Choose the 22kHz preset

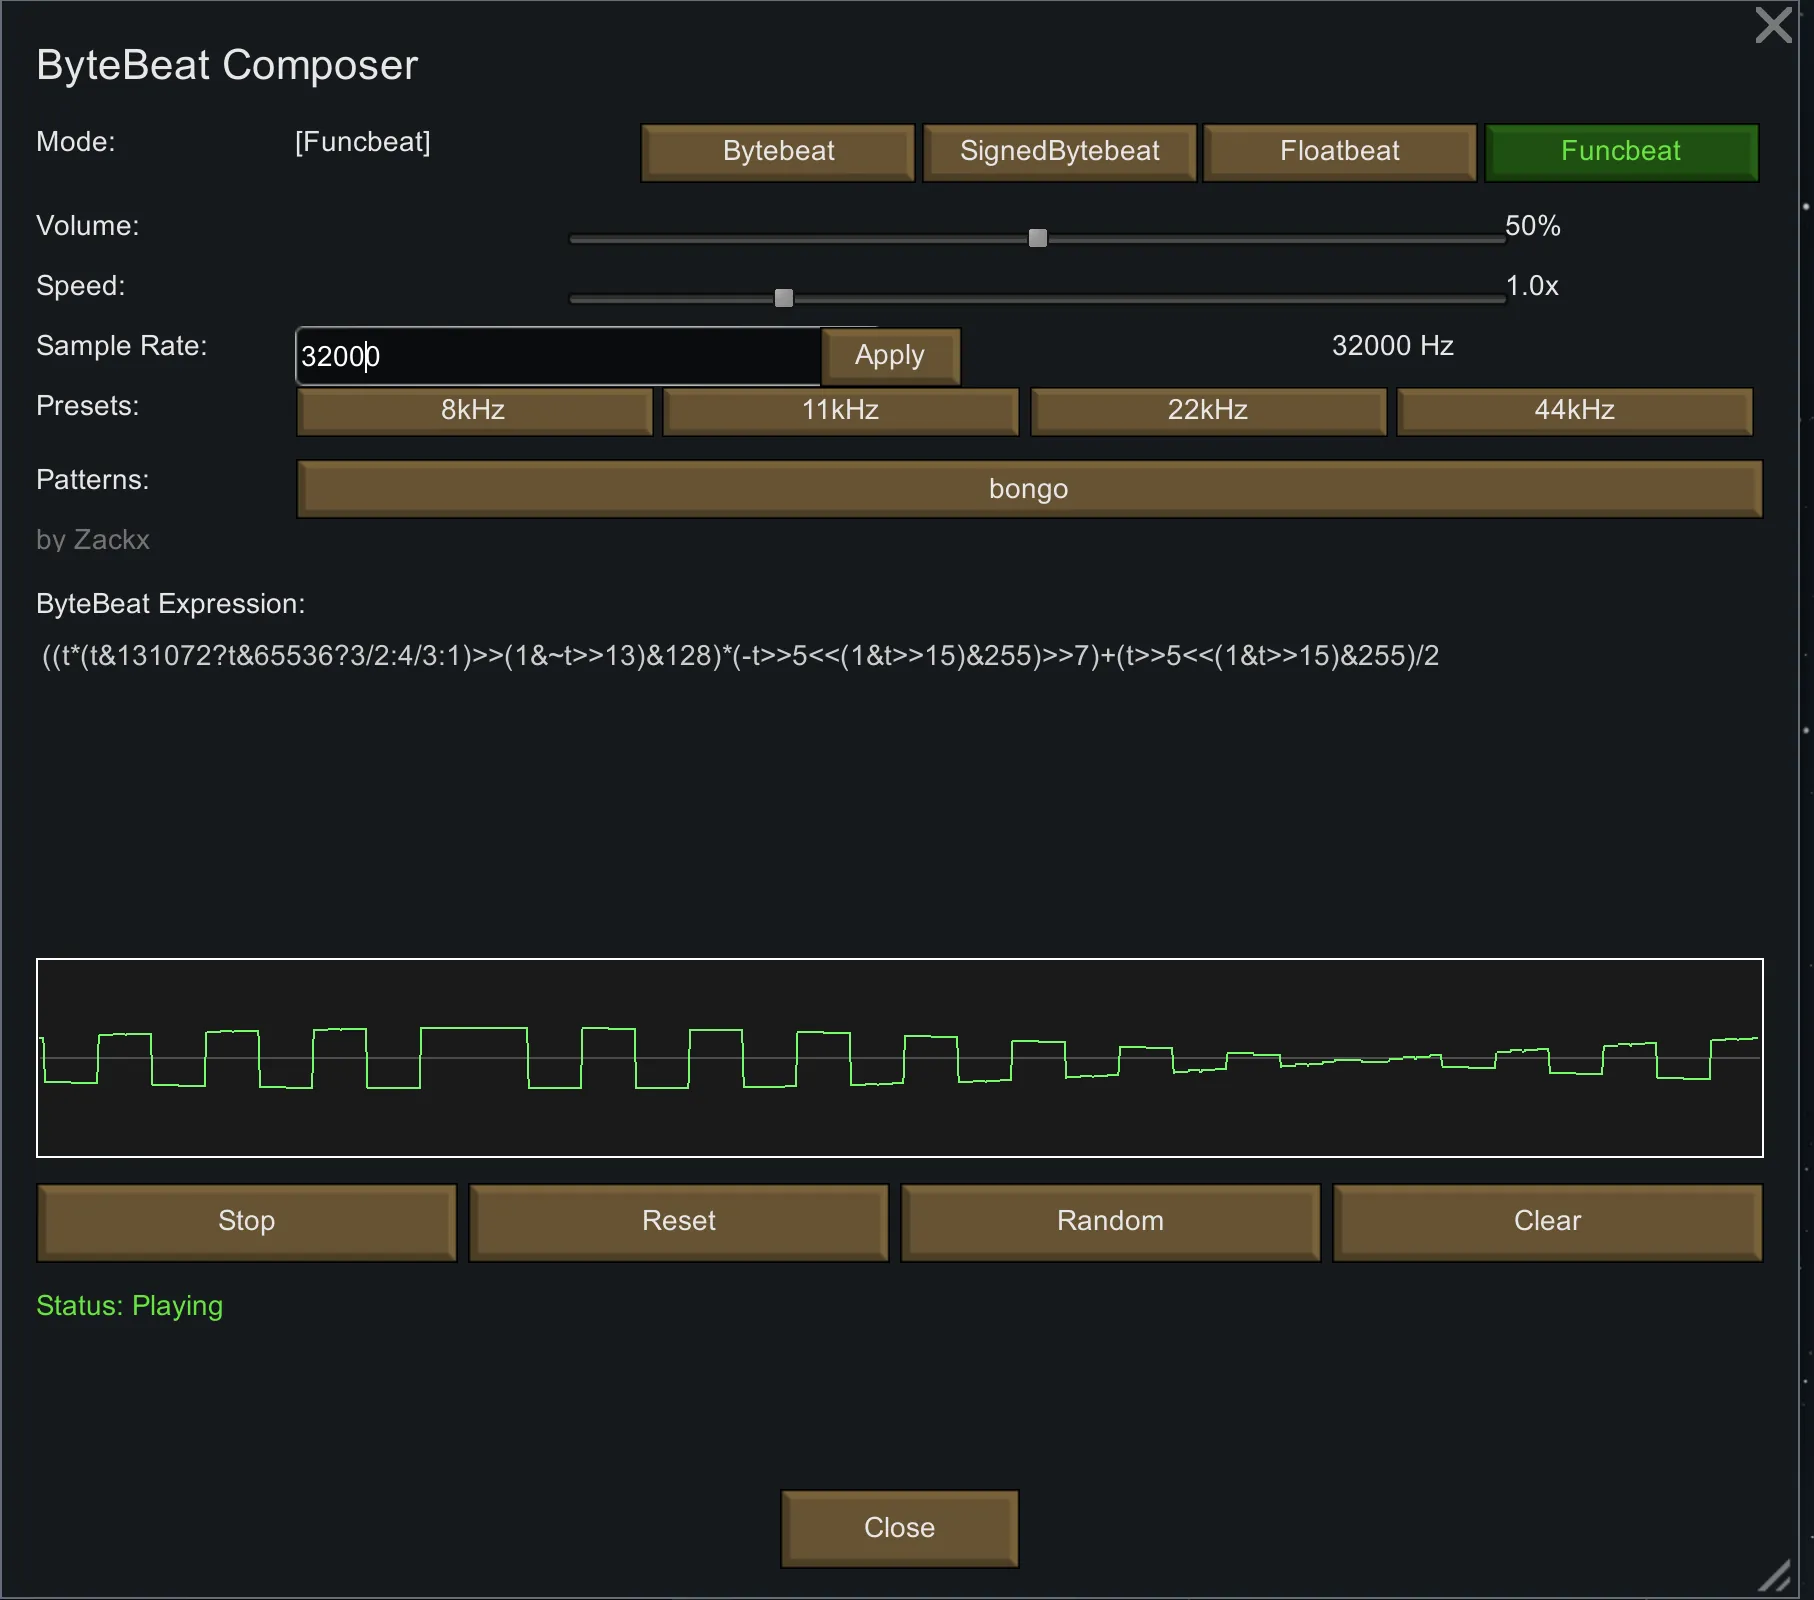click(x=1207, y=411)
